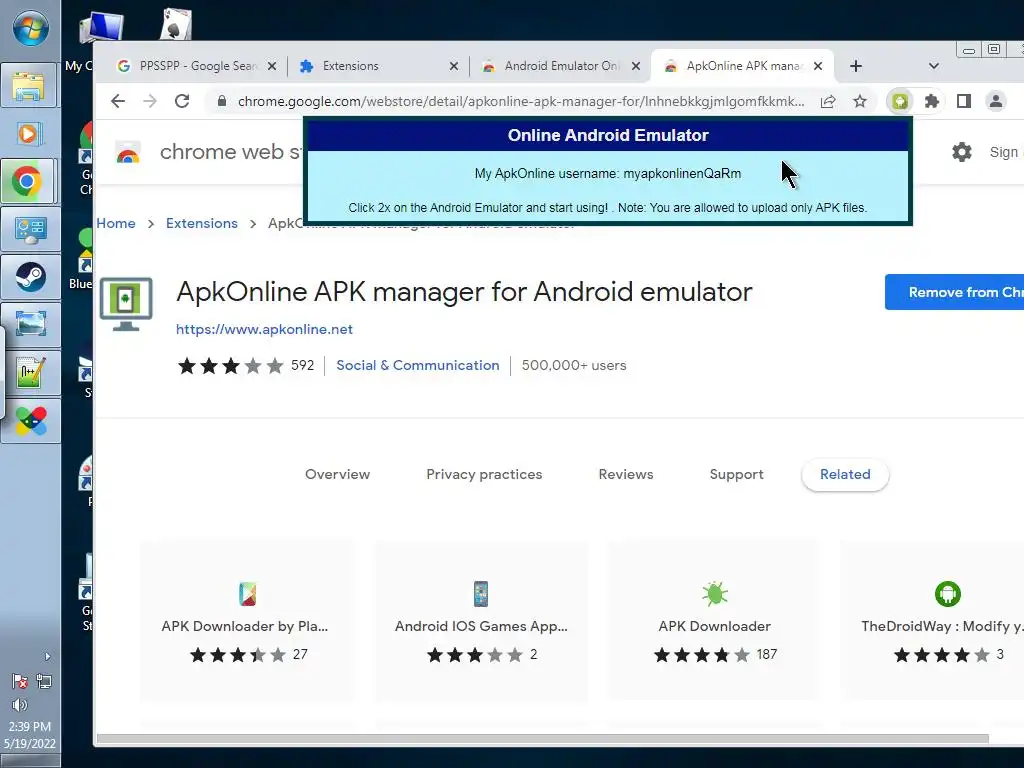Reload the current page
Viewport: 1024px width, 768px height.
click(x=182, y=101)
